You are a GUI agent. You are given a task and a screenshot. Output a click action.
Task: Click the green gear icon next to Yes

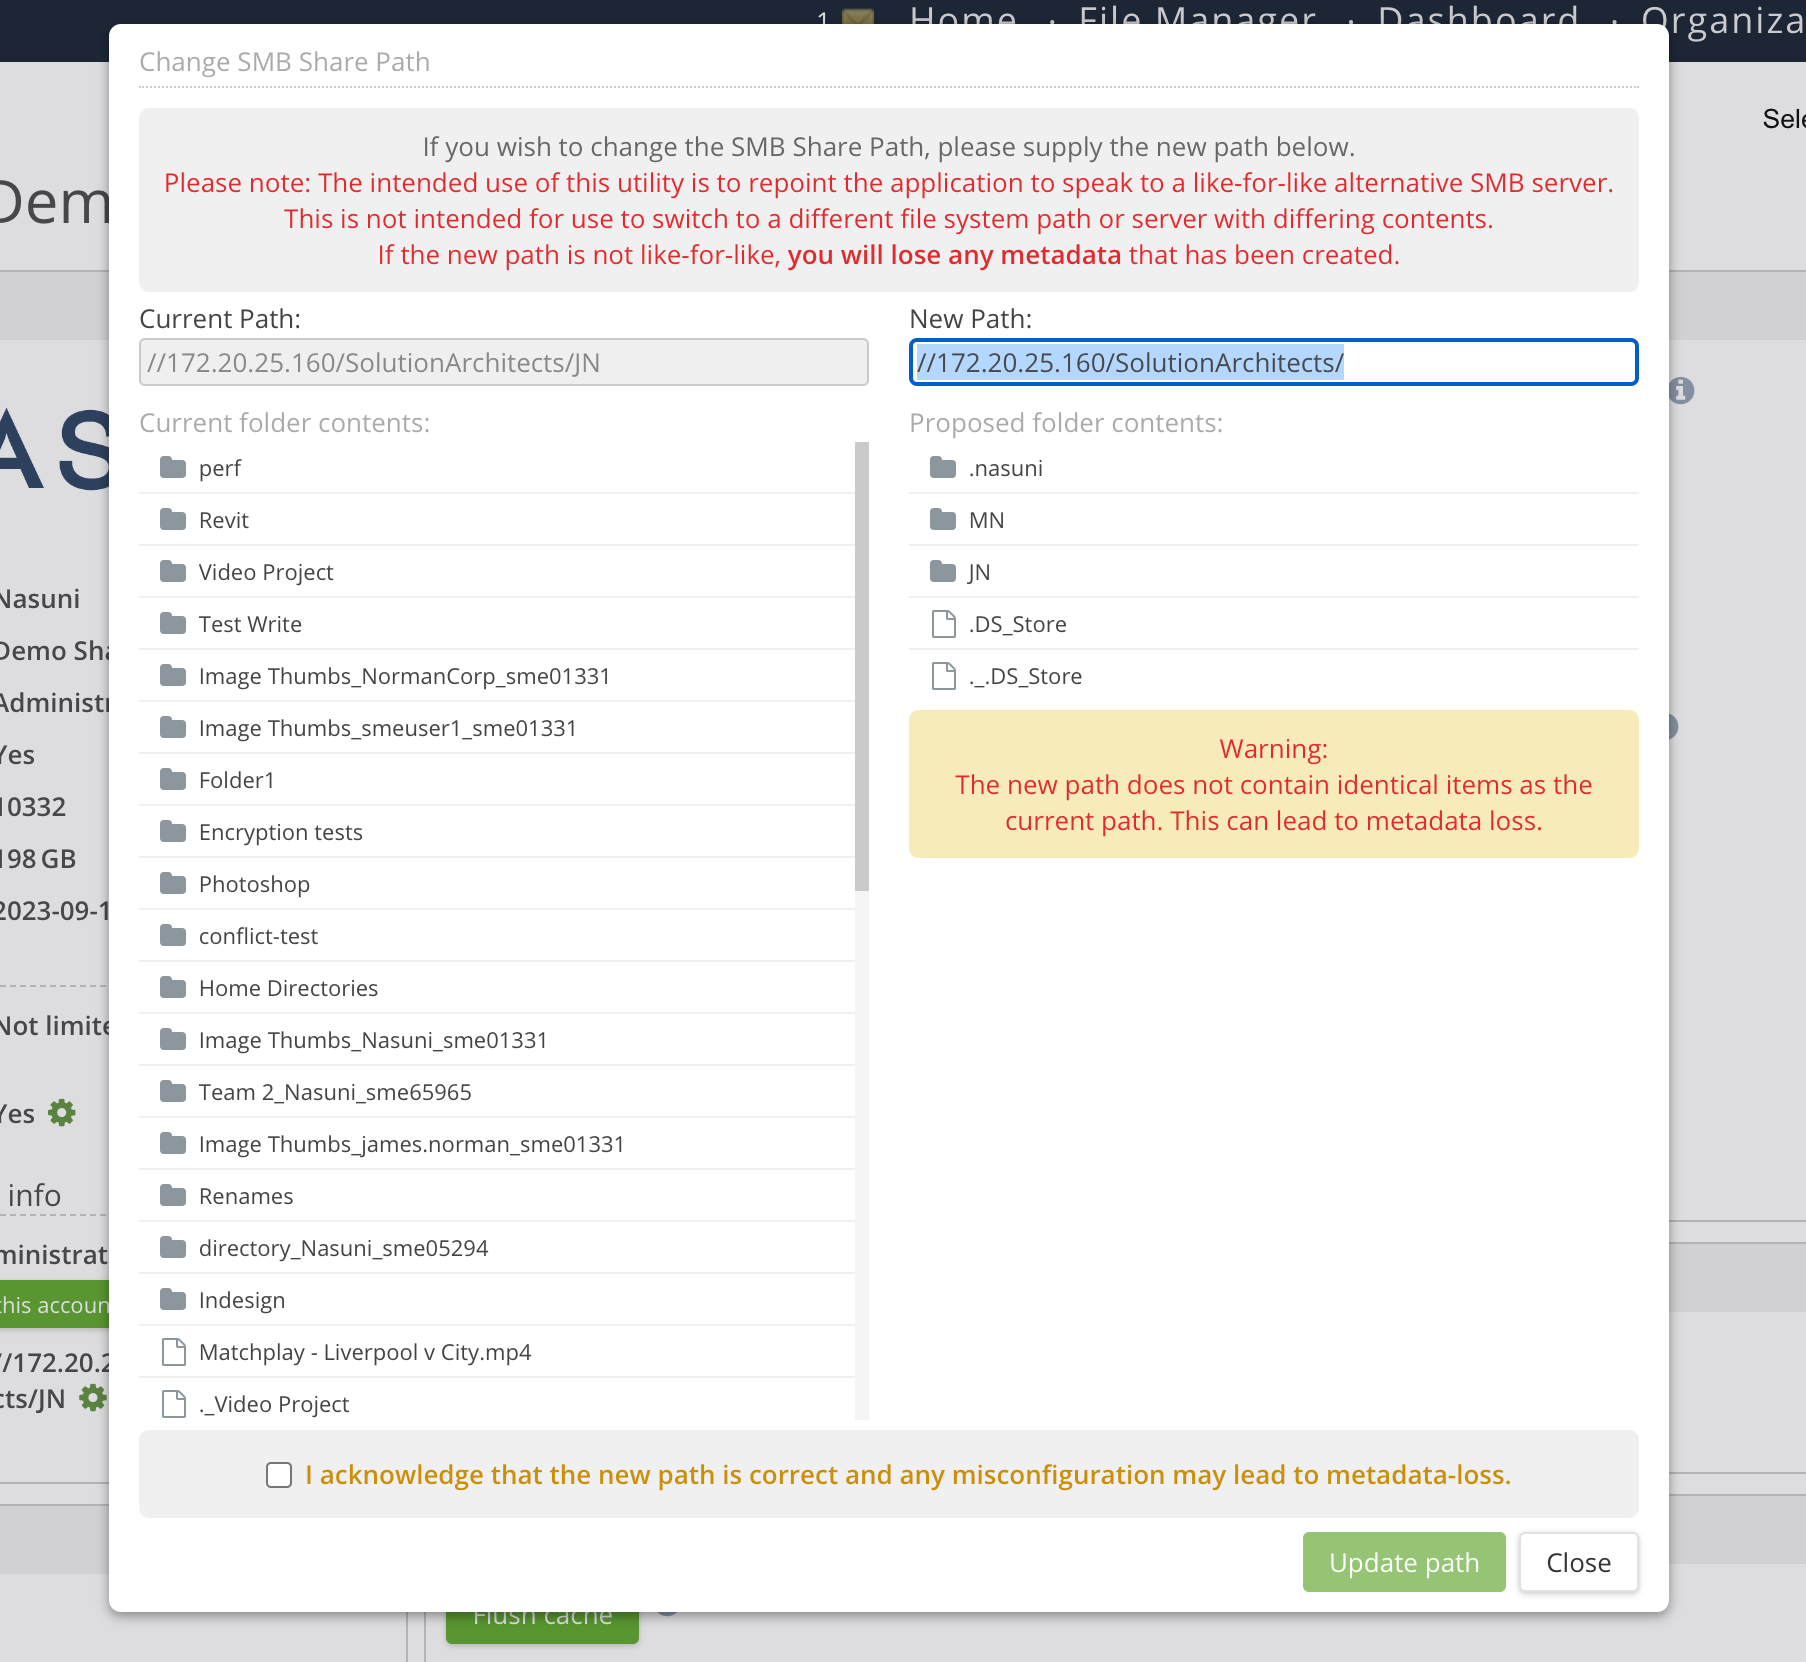point(62,1113)
